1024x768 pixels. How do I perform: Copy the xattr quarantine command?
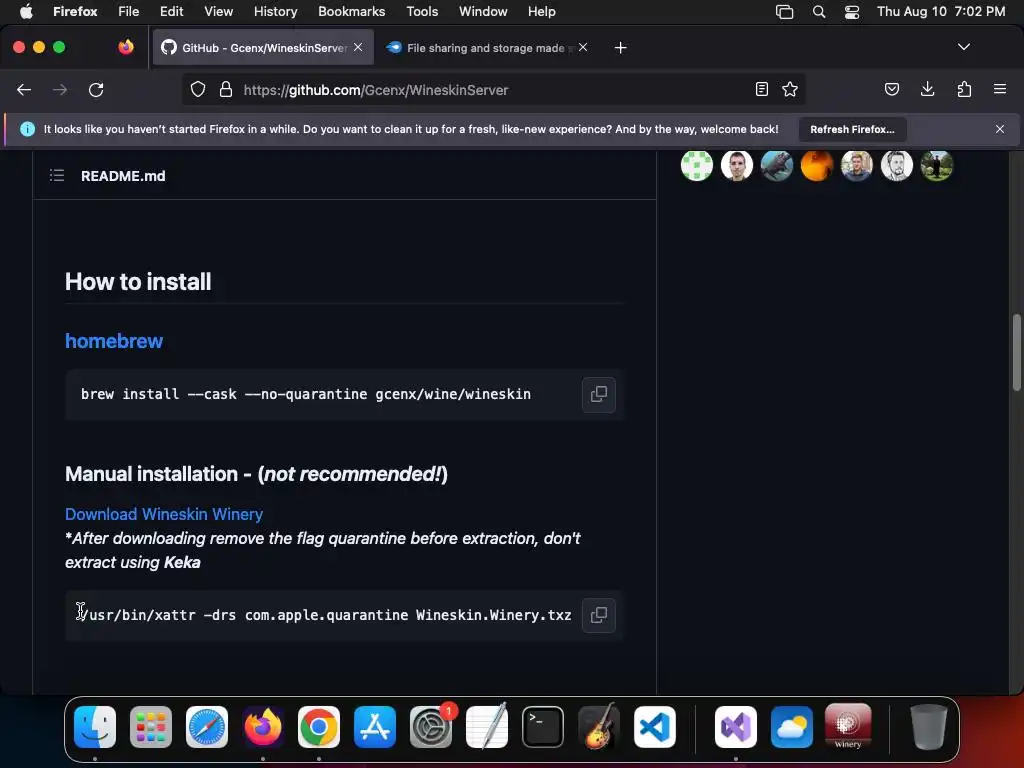[x=599, y=615]
